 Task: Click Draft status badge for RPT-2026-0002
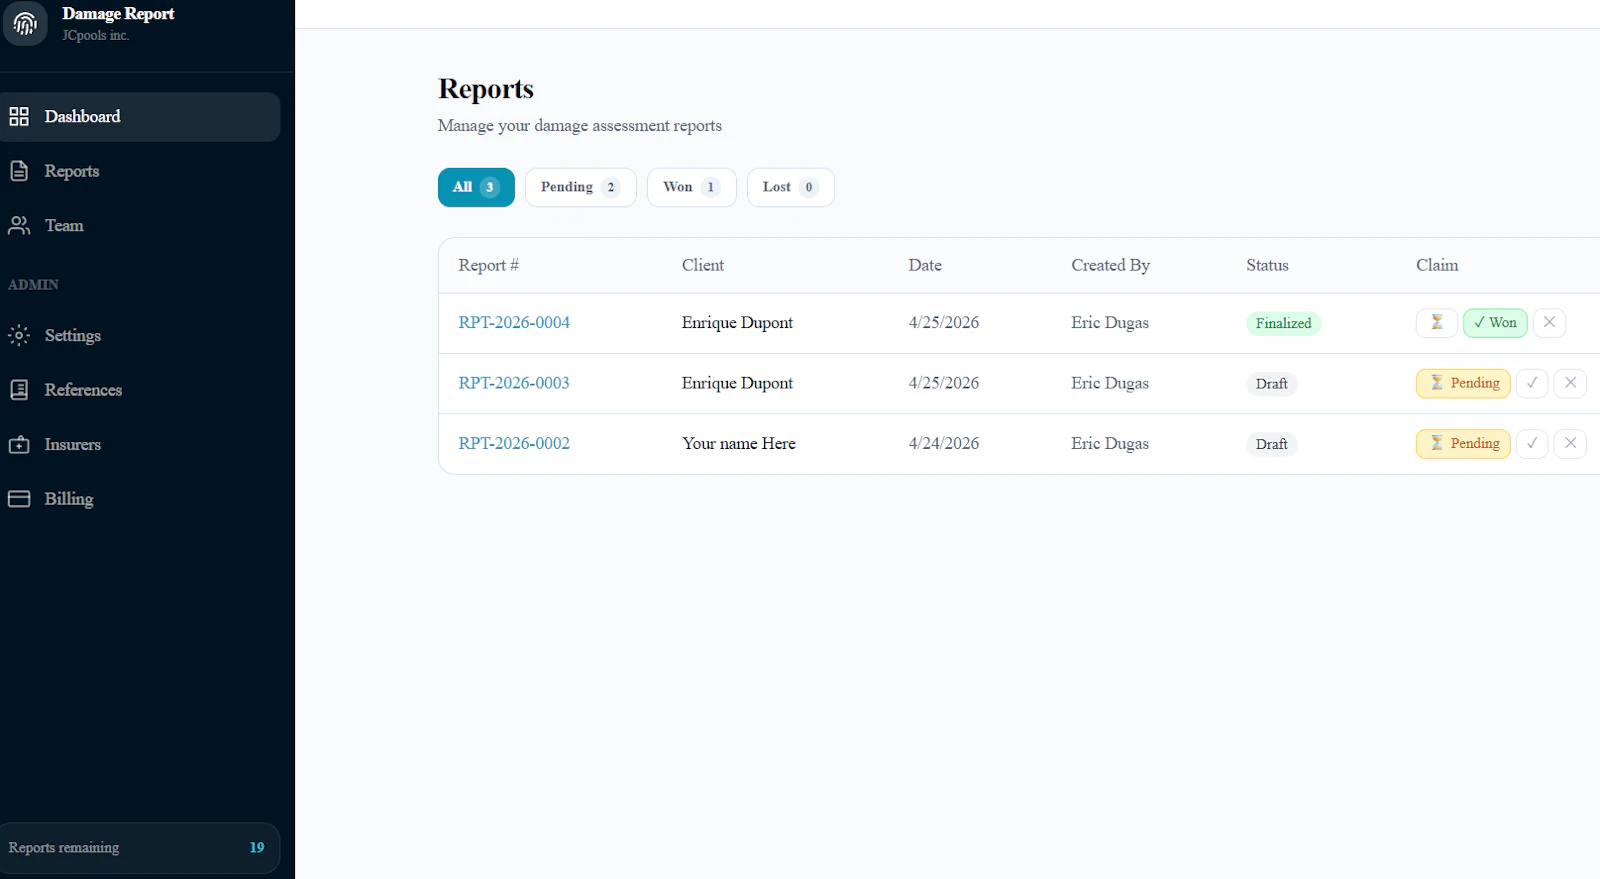pos(1271,444)
